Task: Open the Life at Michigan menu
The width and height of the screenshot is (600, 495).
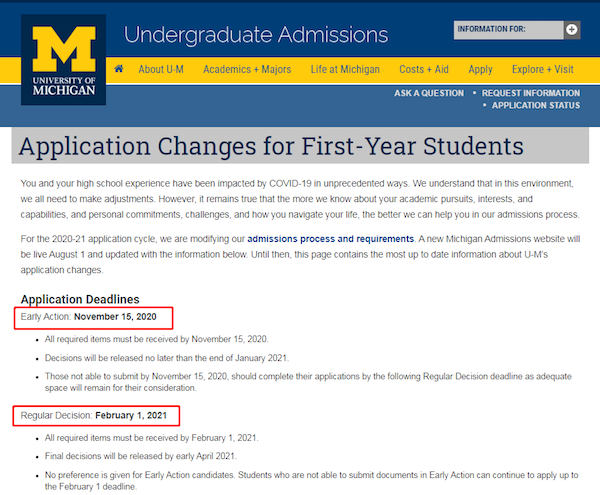Action: pos(345,70)
